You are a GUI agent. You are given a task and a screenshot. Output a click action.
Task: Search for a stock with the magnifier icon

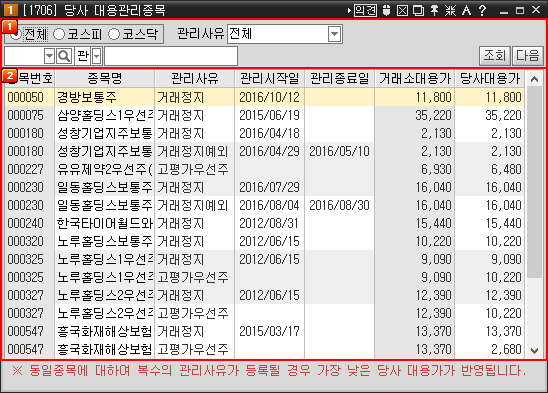click(64, 56)
